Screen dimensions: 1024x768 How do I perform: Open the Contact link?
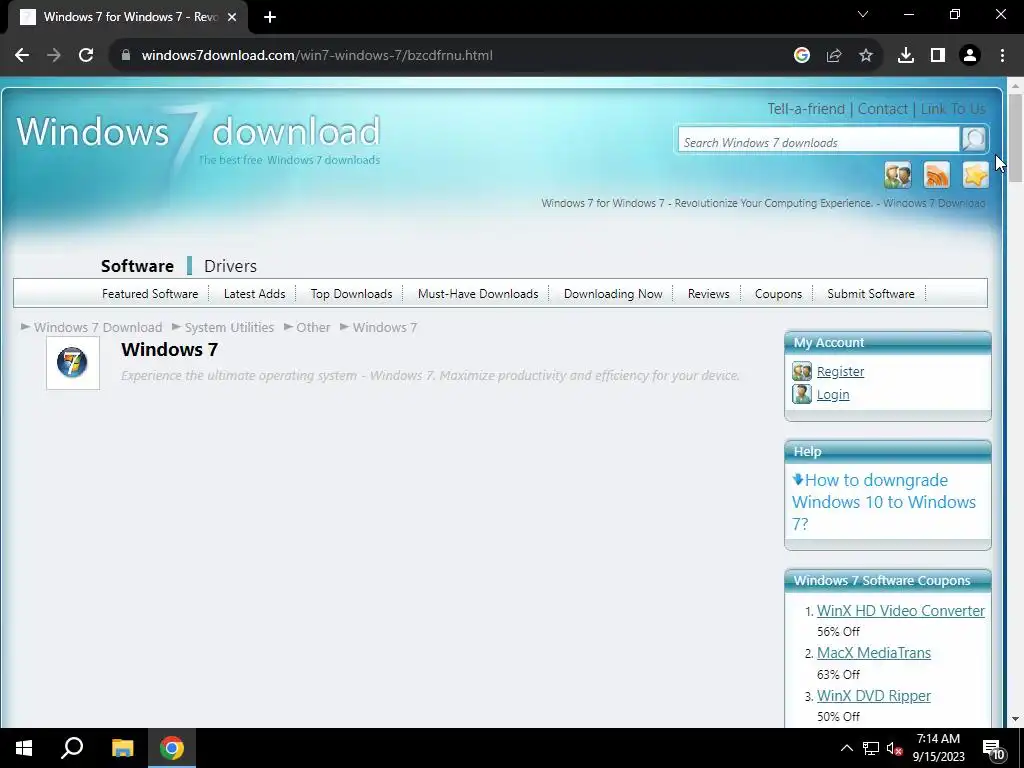point(882,109)
